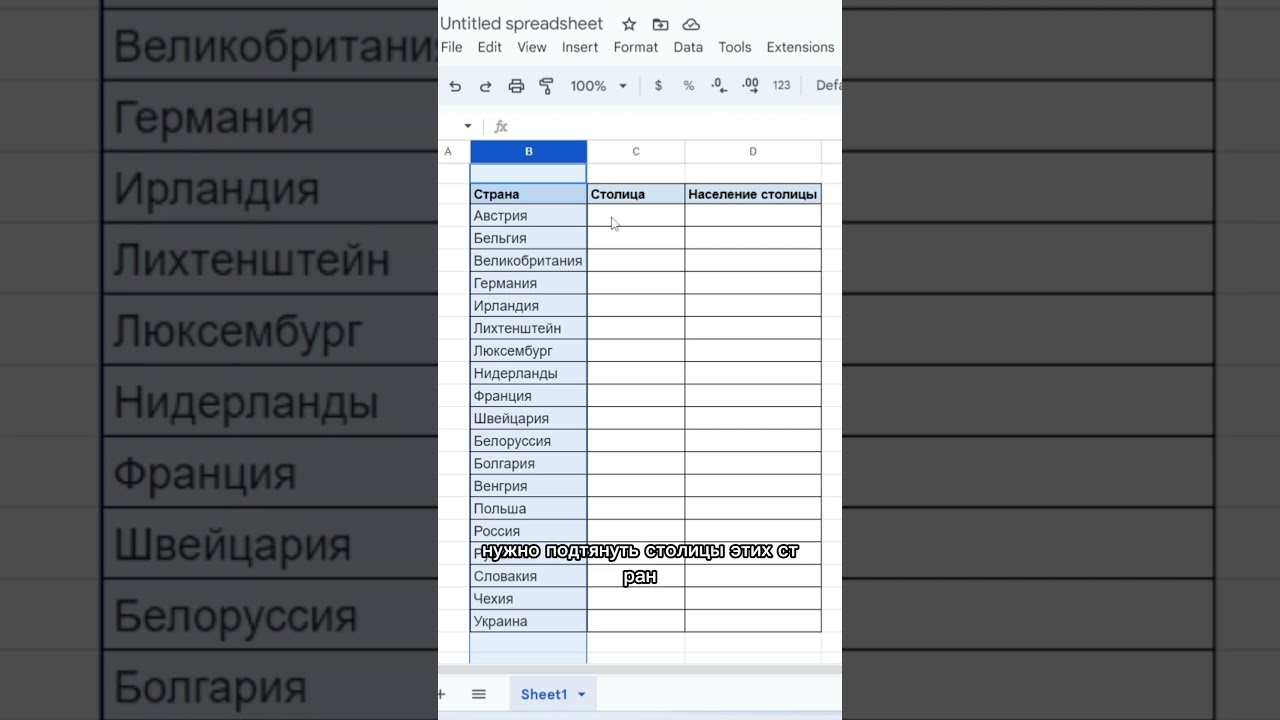Print the spreadsheet
This screenshot has width=1280, height=720.
516,86
